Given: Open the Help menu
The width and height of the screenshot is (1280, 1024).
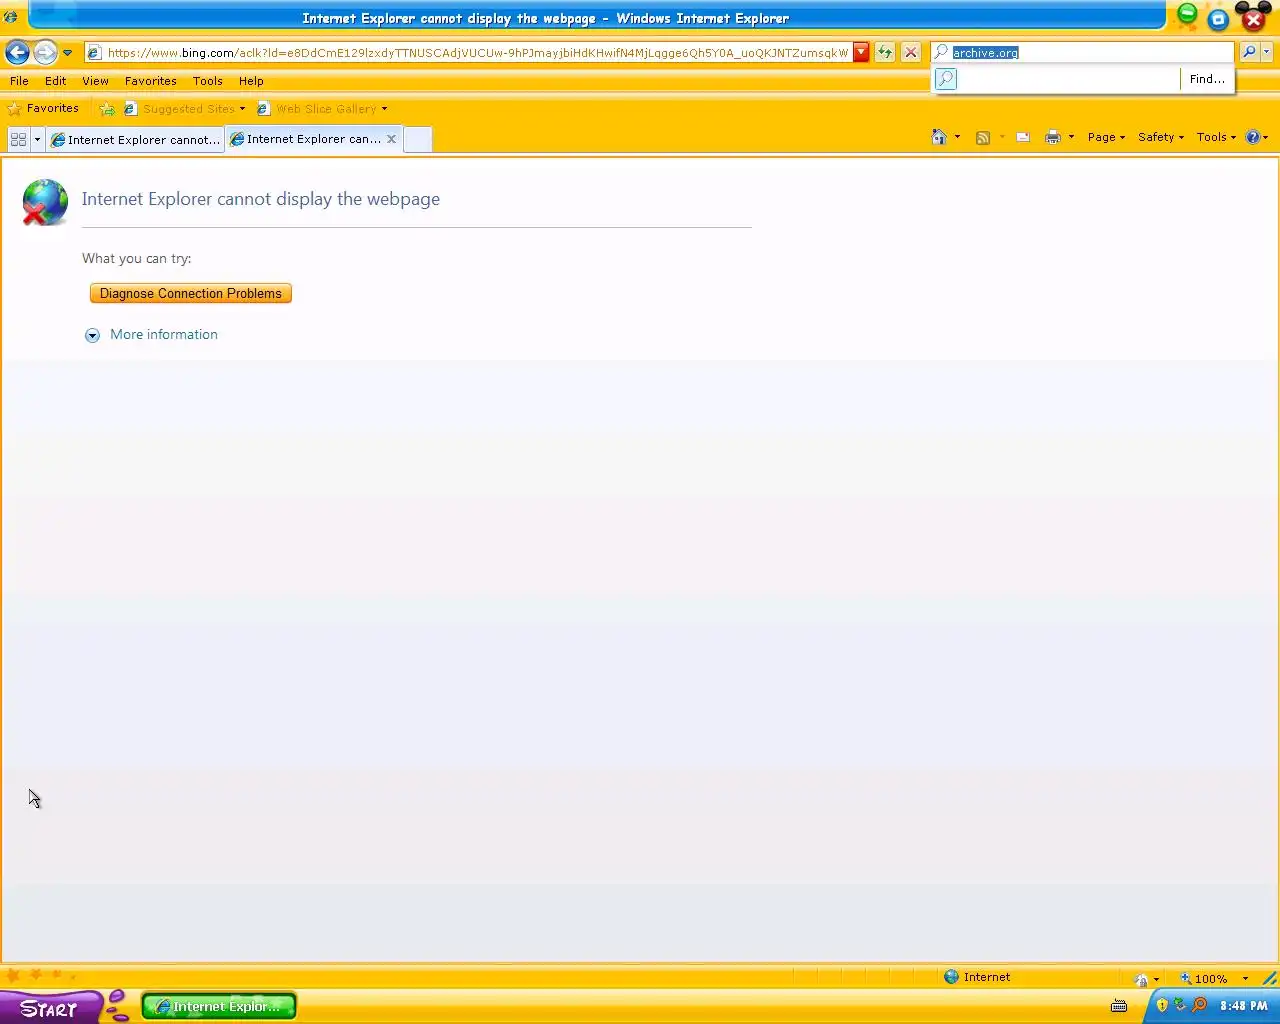Looking at the screenshot, I should coord(251,81).
